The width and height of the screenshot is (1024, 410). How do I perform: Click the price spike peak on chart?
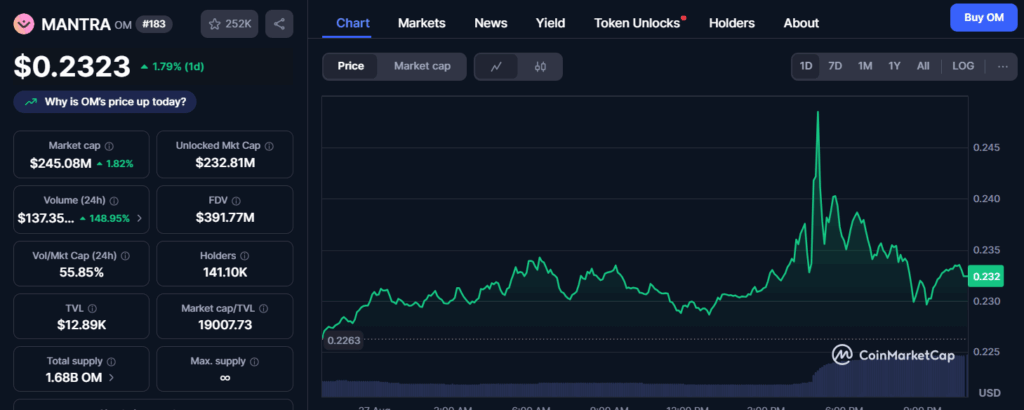point(818,112)
